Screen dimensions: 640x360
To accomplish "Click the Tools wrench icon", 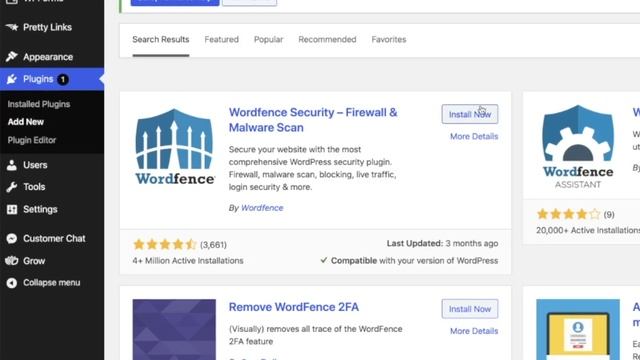I will pos(12,187).
